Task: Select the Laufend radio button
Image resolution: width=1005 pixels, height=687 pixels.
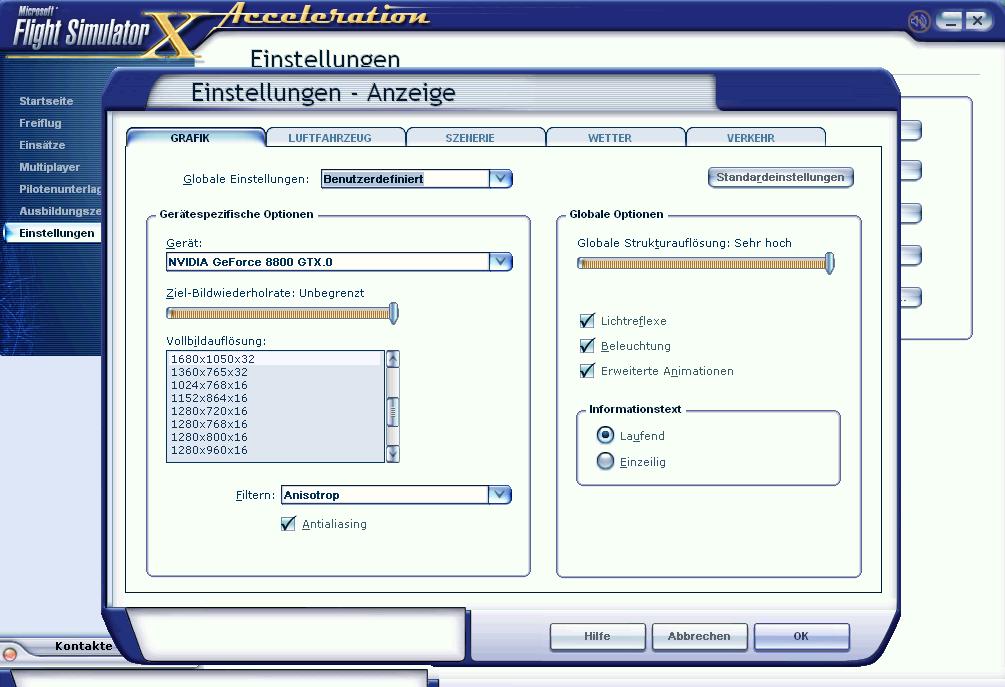Action: (x=605, y=435)
